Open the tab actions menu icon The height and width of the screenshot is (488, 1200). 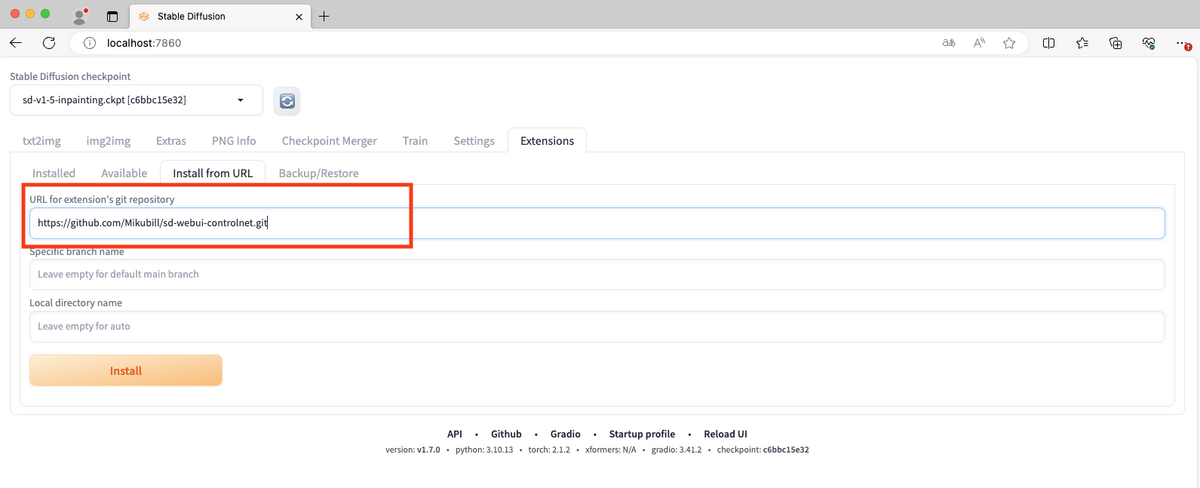coord(111,17)
